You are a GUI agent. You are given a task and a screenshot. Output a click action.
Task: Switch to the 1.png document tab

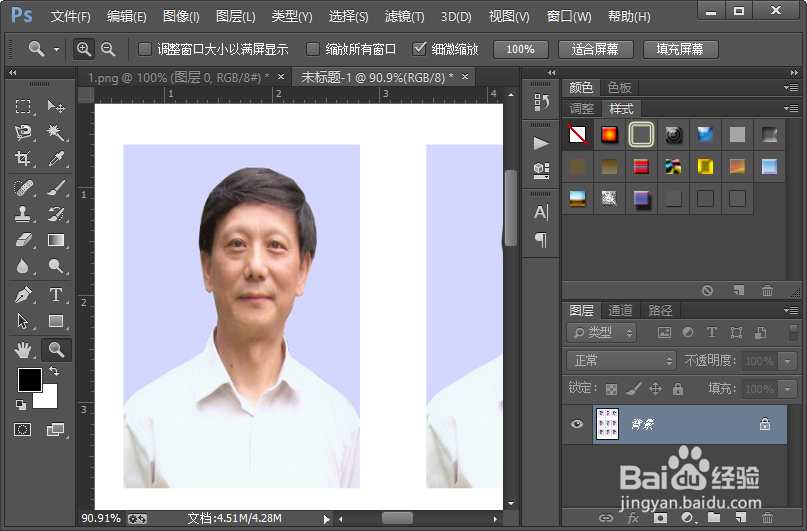(x=178, y=78)
